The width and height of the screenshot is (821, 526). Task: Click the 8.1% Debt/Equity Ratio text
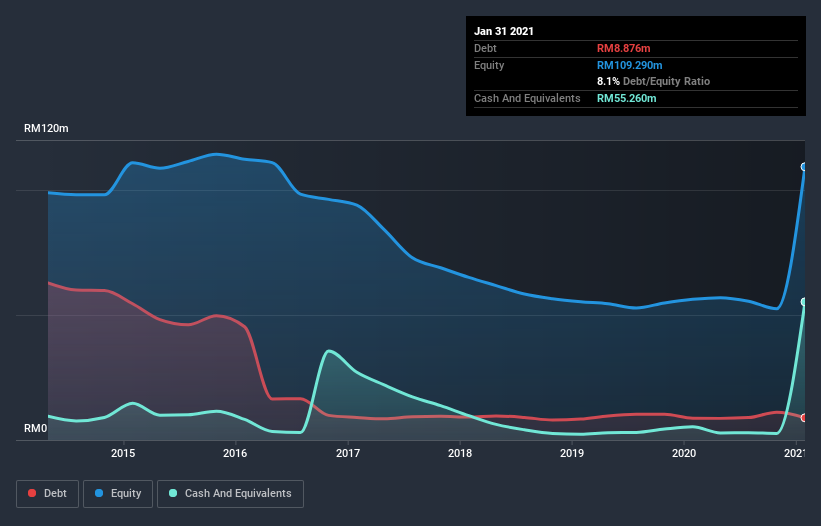(x=653, y=81)
